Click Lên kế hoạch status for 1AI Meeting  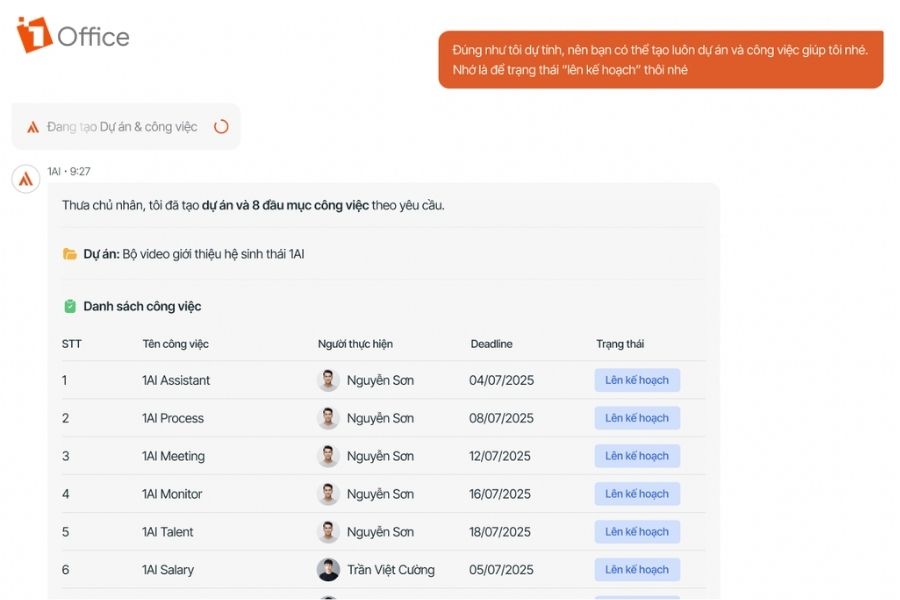(x=637, y=456)
